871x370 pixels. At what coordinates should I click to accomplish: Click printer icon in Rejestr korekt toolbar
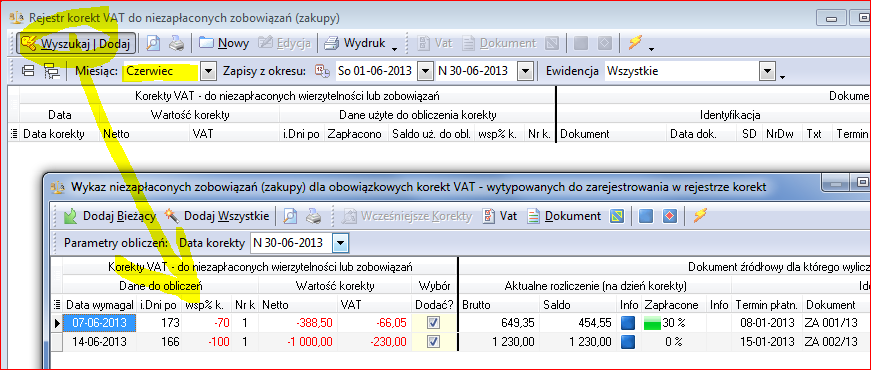click(x=177, y=43)
